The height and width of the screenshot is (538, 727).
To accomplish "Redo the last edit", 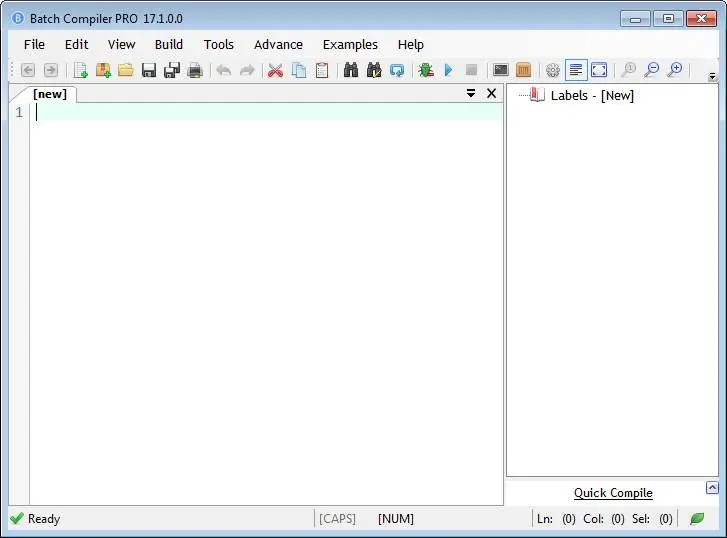I will click(x=247, y=70).
